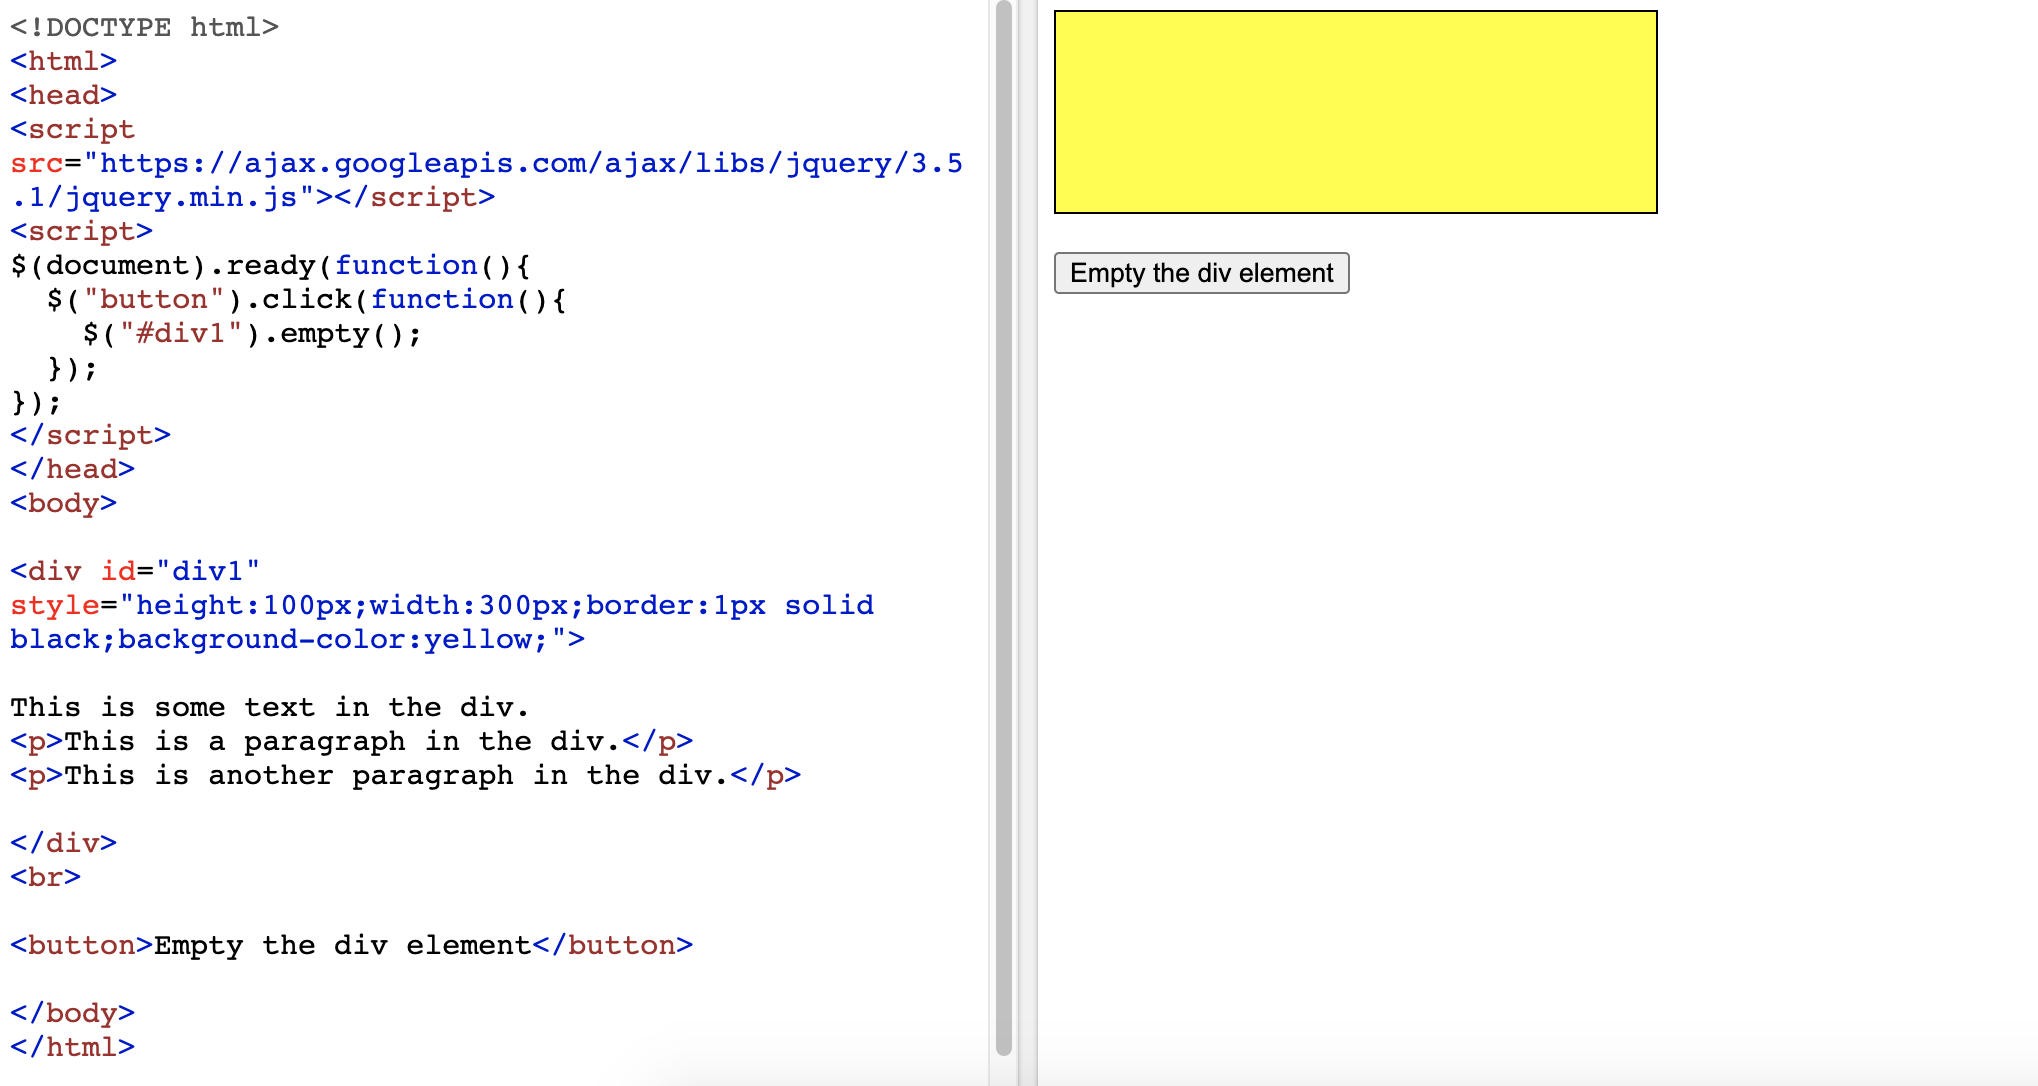The width and height of the screenshot is (2038, 1086).
Task: Place cursor on the "#div1" selector string
Action: [181, 333]
